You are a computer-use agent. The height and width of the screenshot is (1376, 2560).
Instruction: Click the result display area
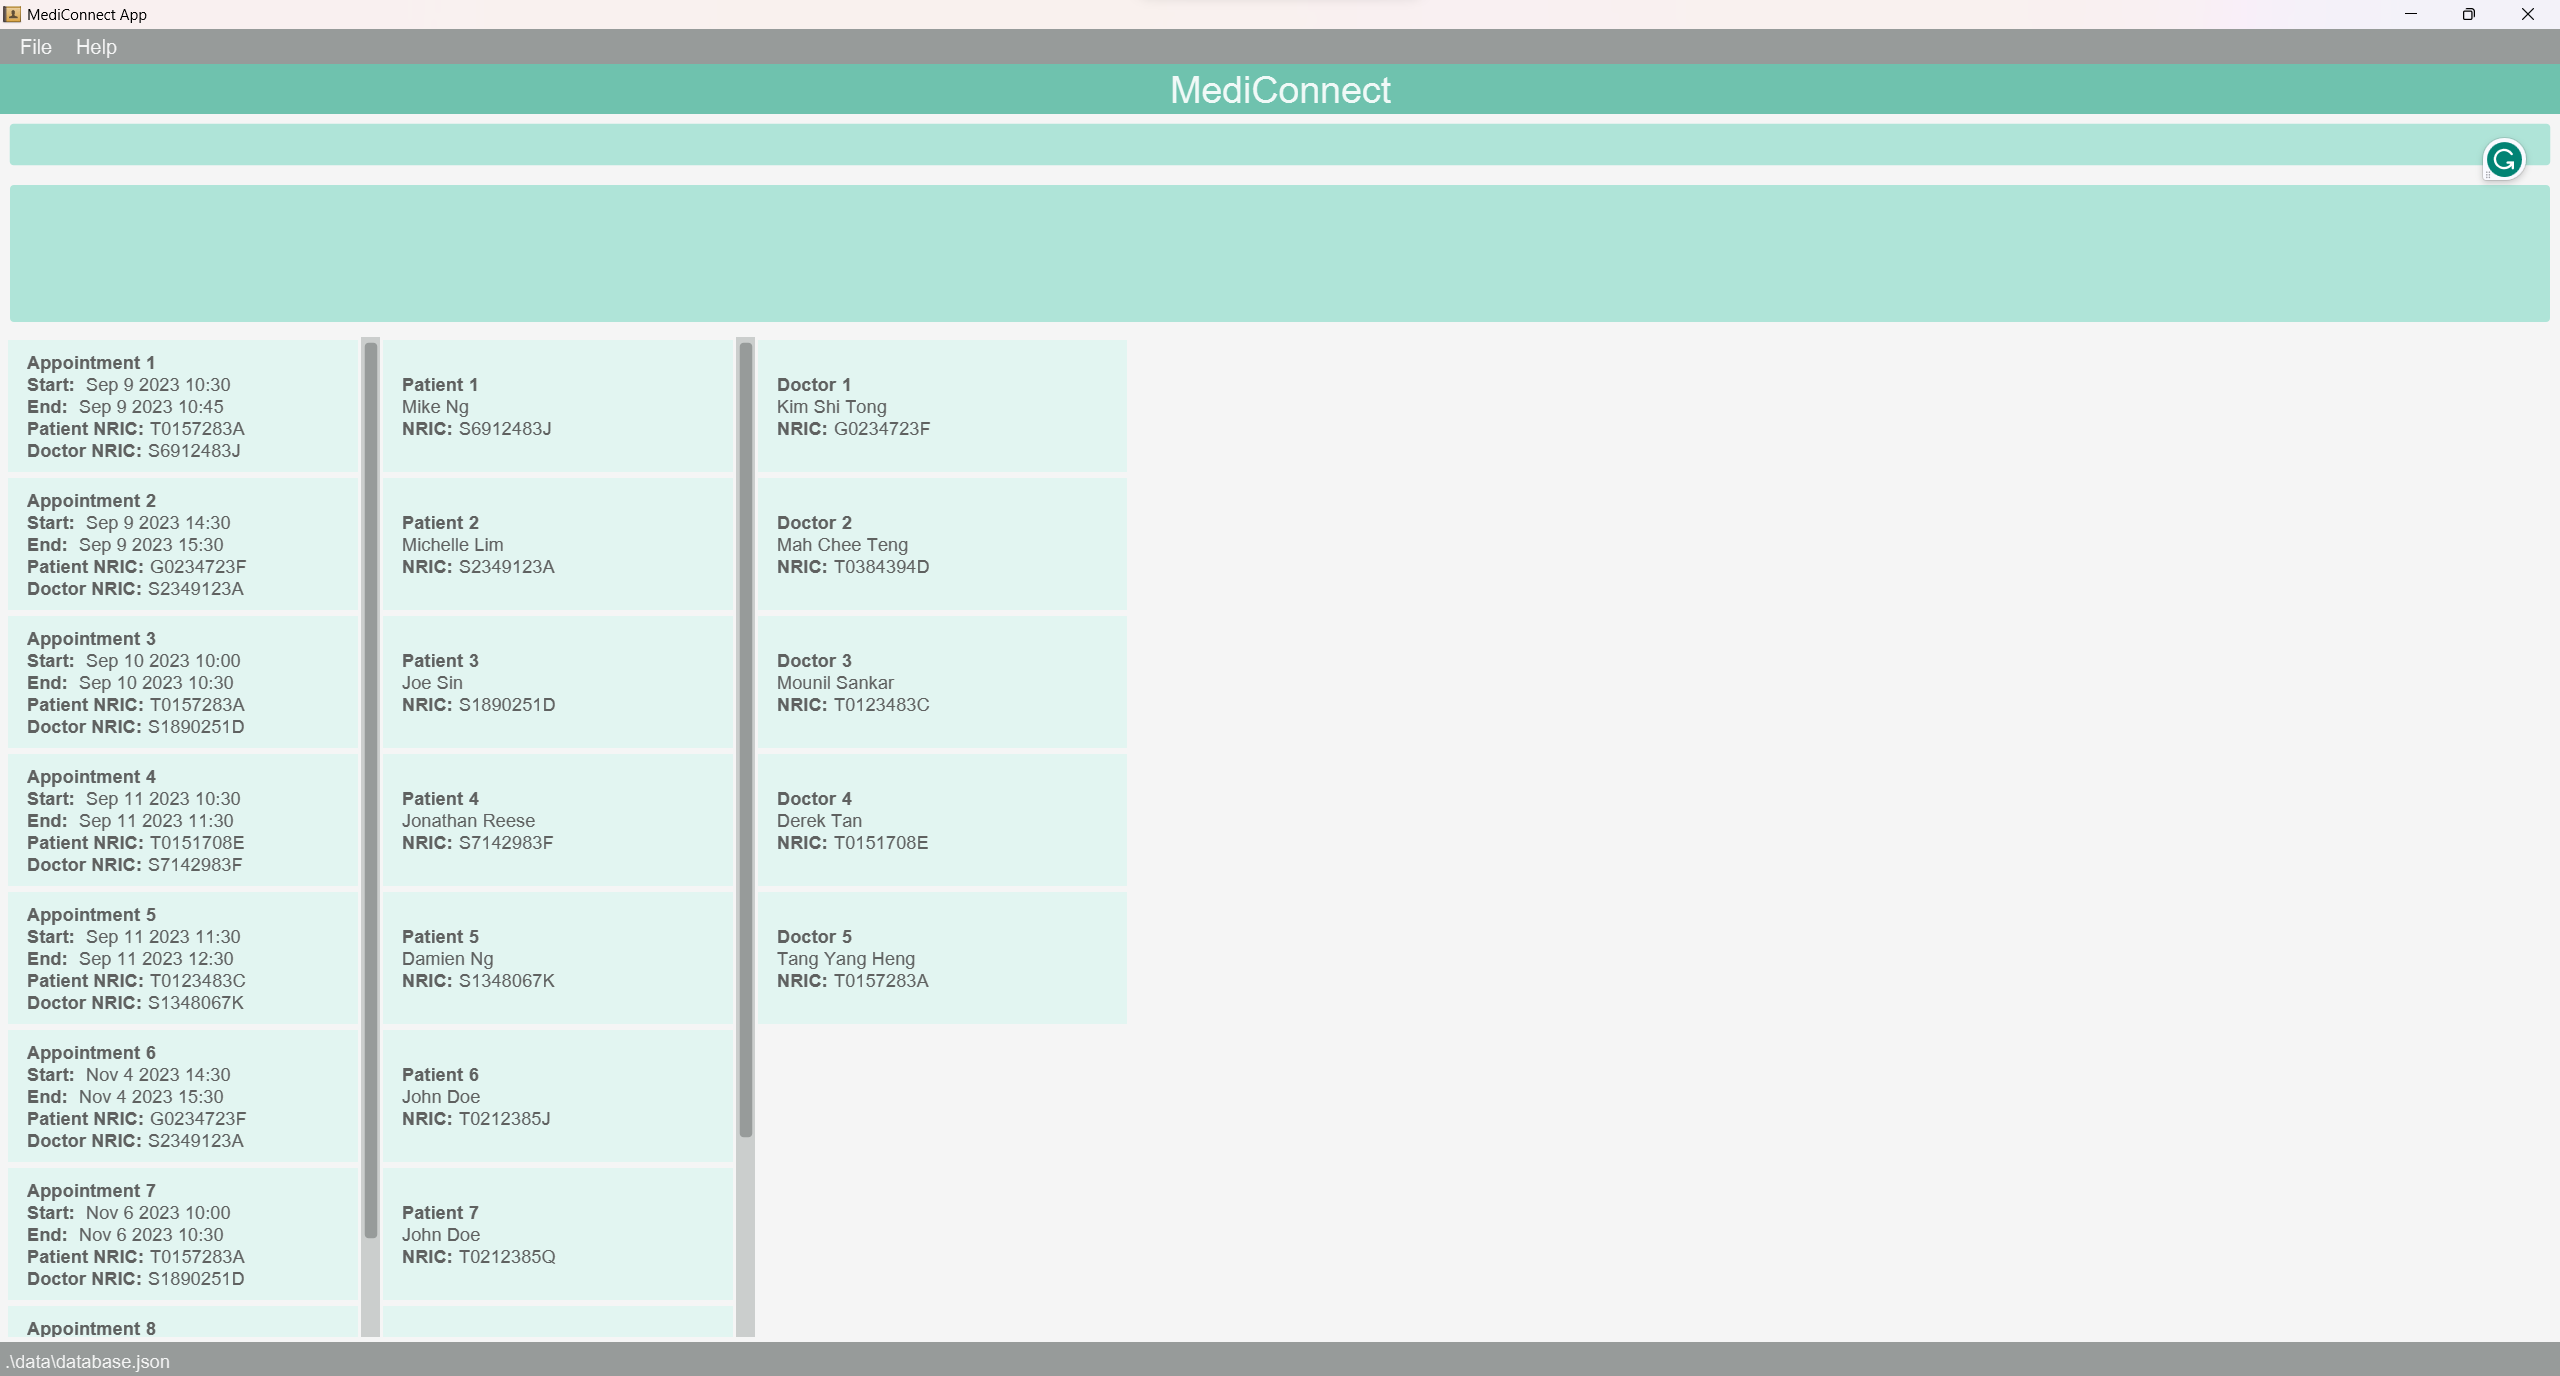(1279, 253)
